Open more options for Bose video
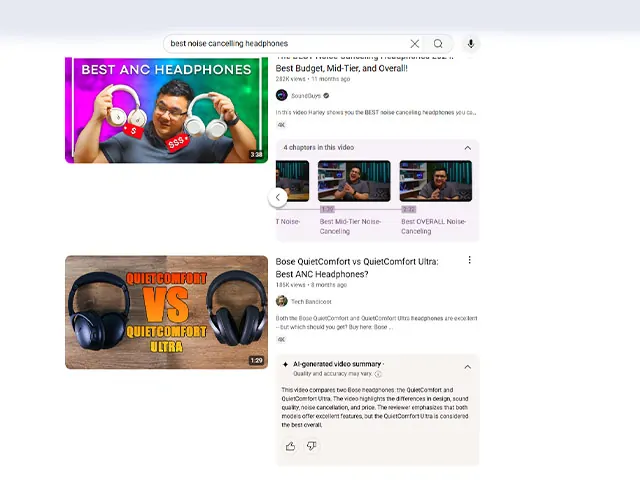 (x=469, y=260)
